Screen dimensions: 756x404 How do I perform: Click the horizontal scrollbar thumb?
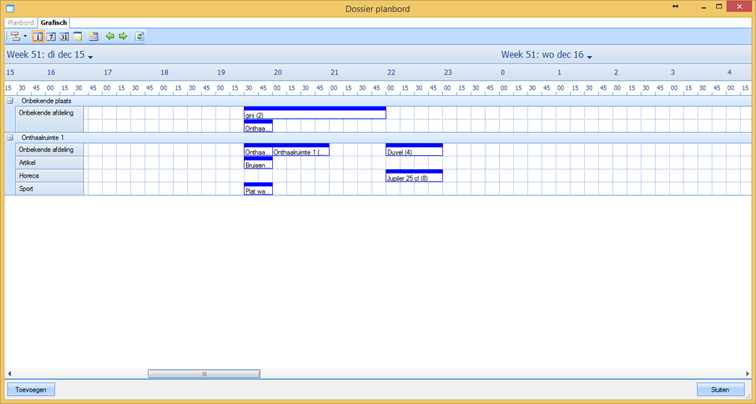204,374
